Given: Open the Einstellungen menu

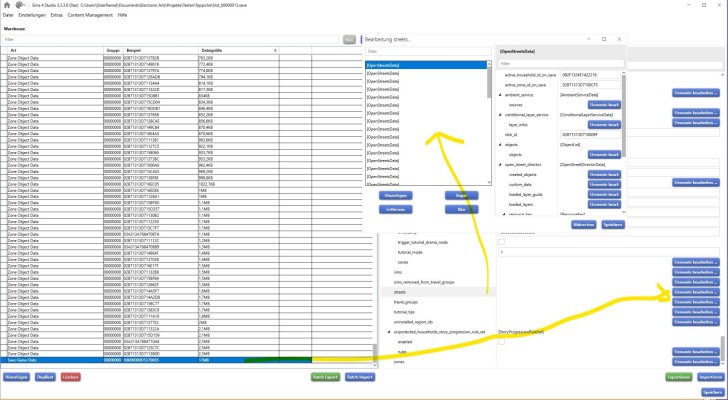Looking at the screenshot, I should click(x=32, y=15).
